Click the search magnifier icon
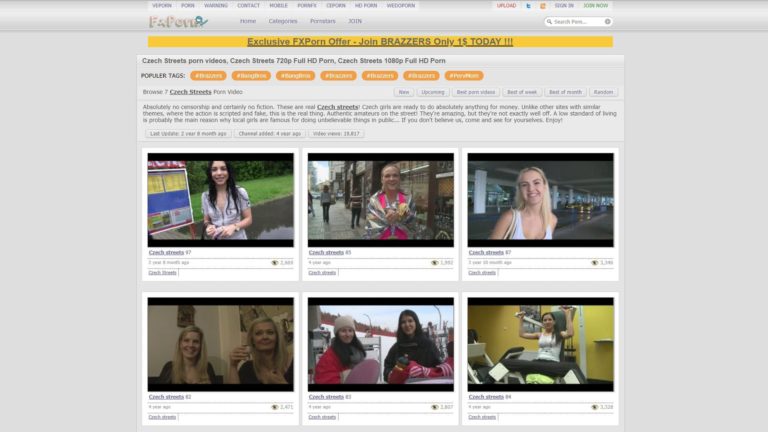 click(549, 21)
